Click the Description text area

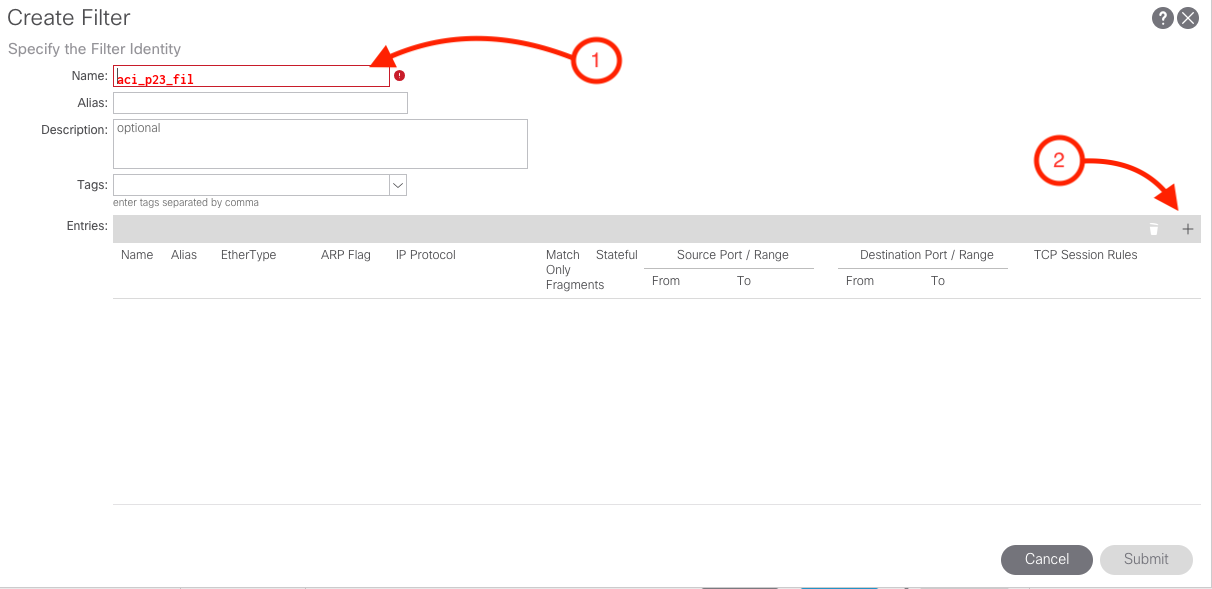pyautogui.click(x=320, y=144)
